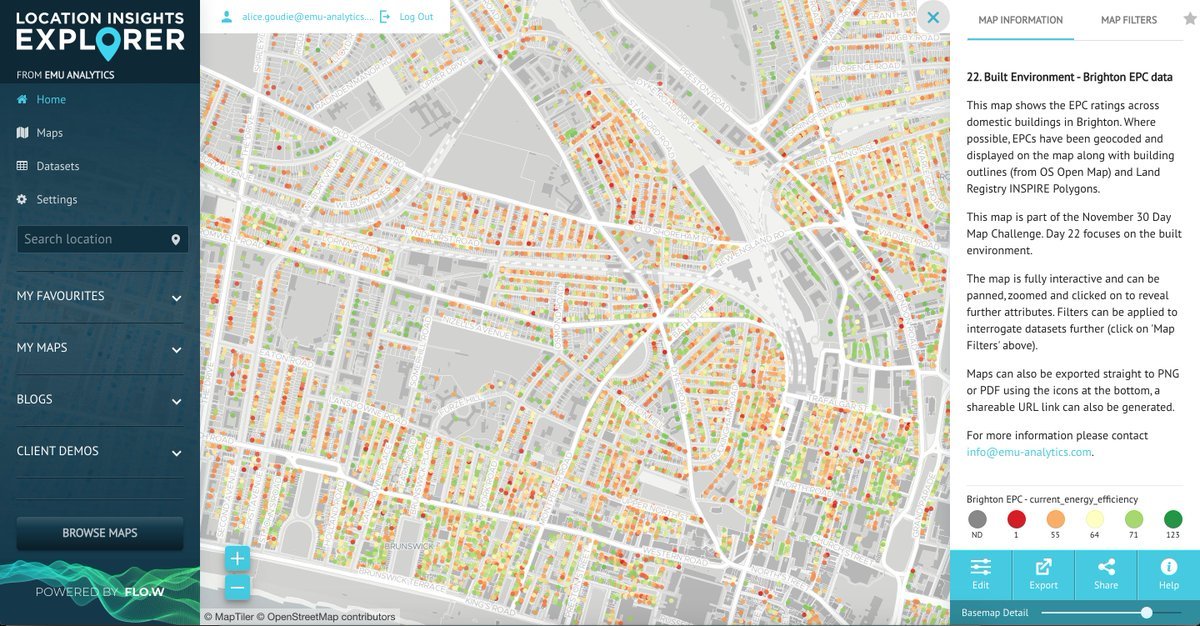Expand the My Favourites section

(x=176, y=298)
